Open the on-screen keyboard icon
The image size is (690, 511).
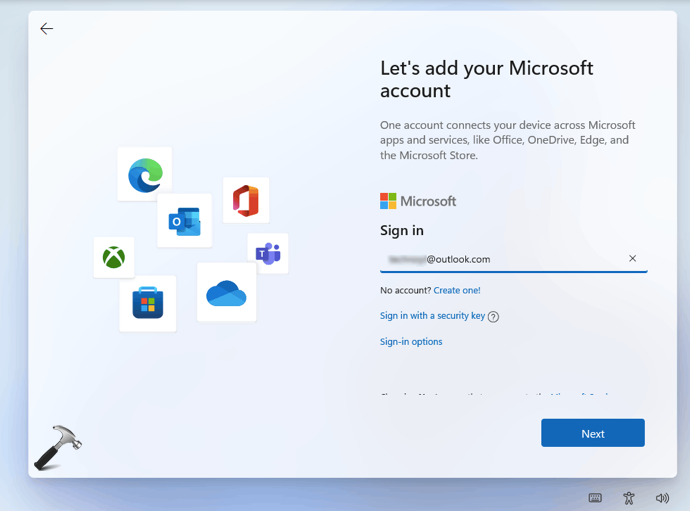tap(595, 497)
